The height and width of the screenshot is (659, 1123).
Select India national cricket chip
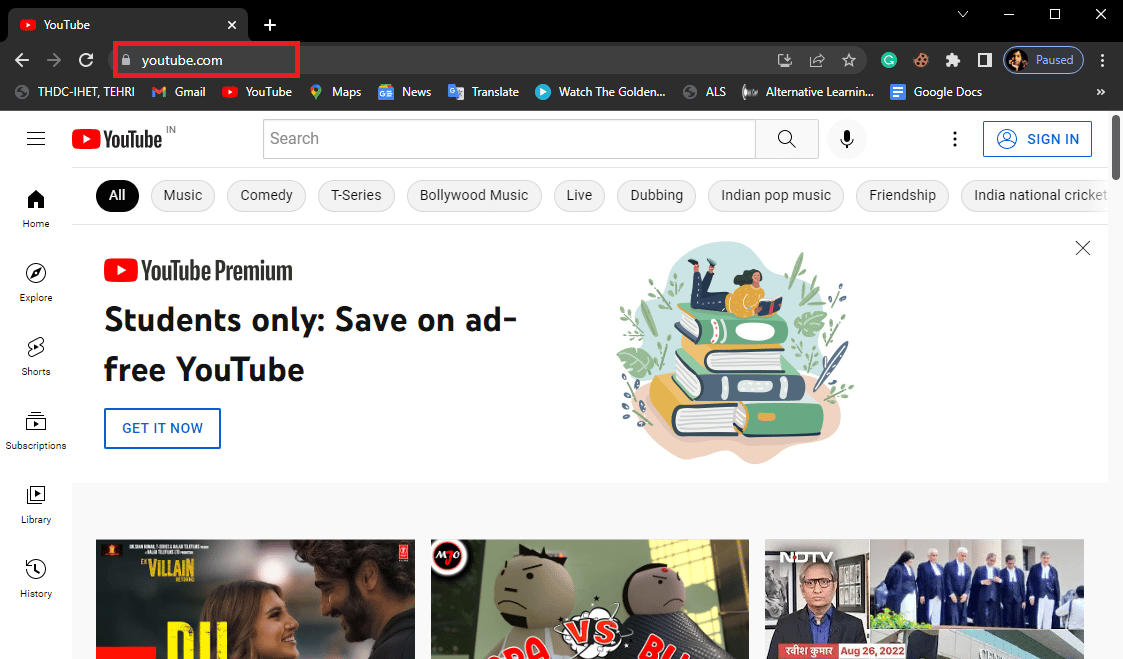click(1036, 196)
